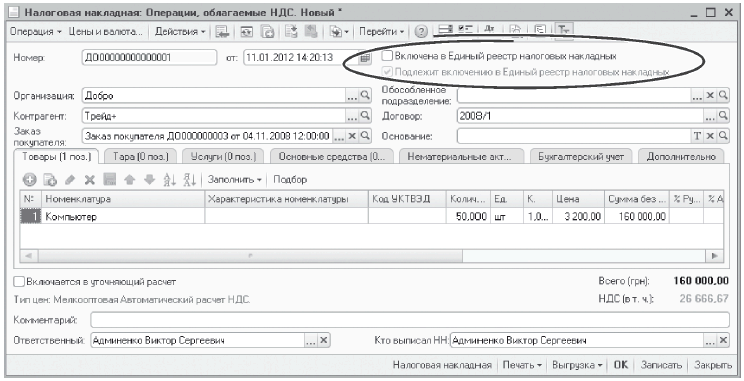Open the Печать dropdown at the bottom
Screen dimensions: 744x381
pyautogui.click(x=522, y=365)
